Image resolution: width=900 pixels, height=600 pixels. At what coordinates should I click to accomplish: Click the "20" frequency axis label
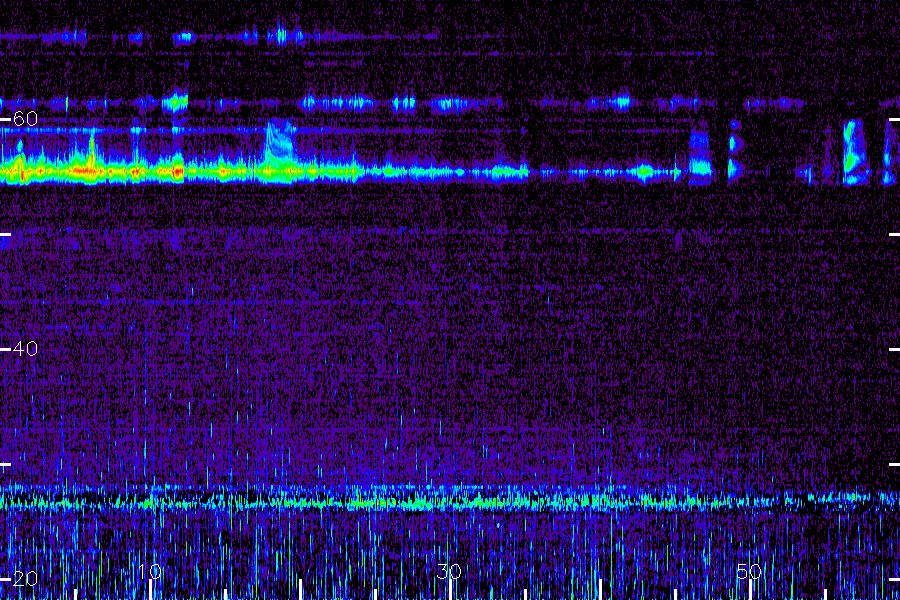coord(25,578)
